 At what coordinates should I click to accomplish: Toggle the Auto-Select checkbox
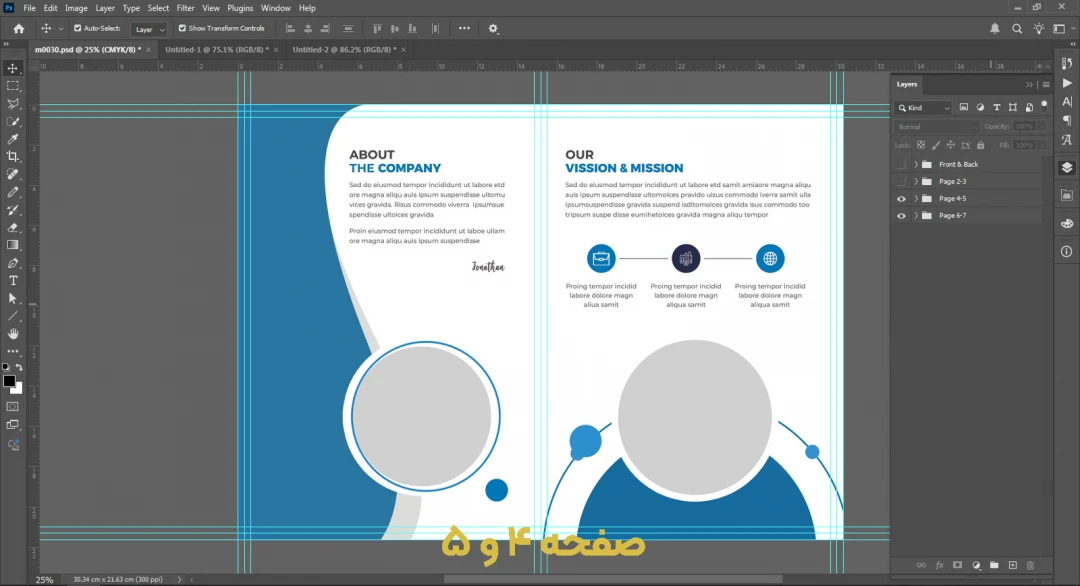(76, 29)
